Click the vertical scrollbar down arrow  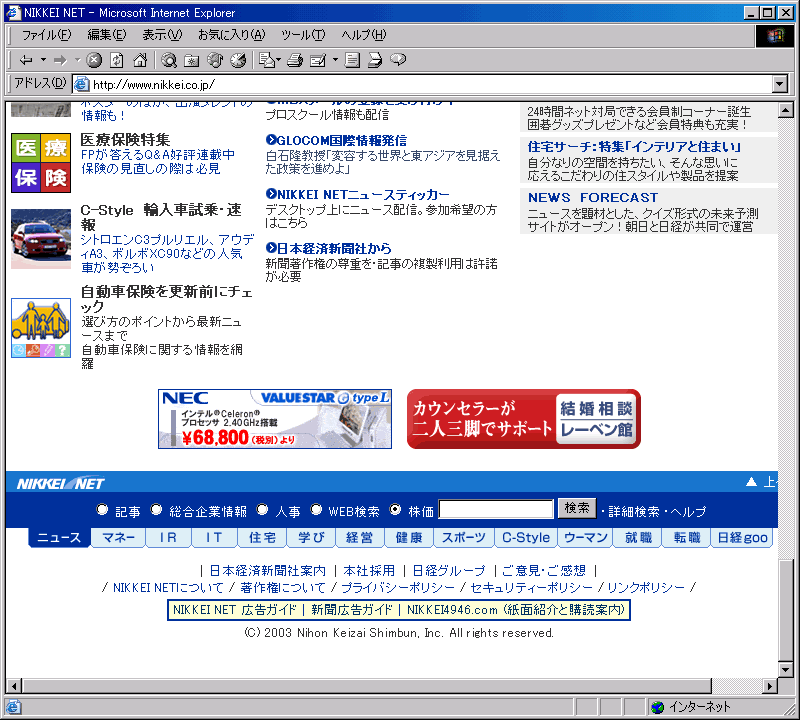(786, 669)
